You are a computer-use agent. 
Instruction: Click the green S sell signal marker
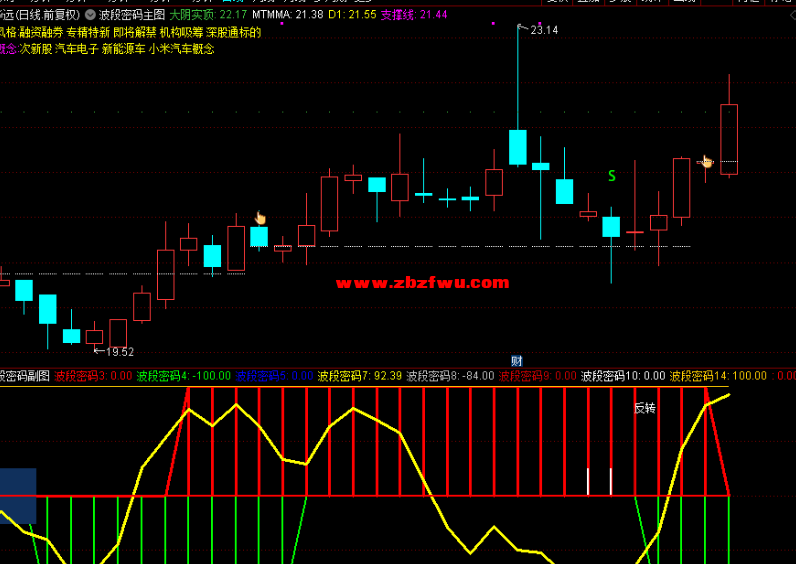pos(612,176)
